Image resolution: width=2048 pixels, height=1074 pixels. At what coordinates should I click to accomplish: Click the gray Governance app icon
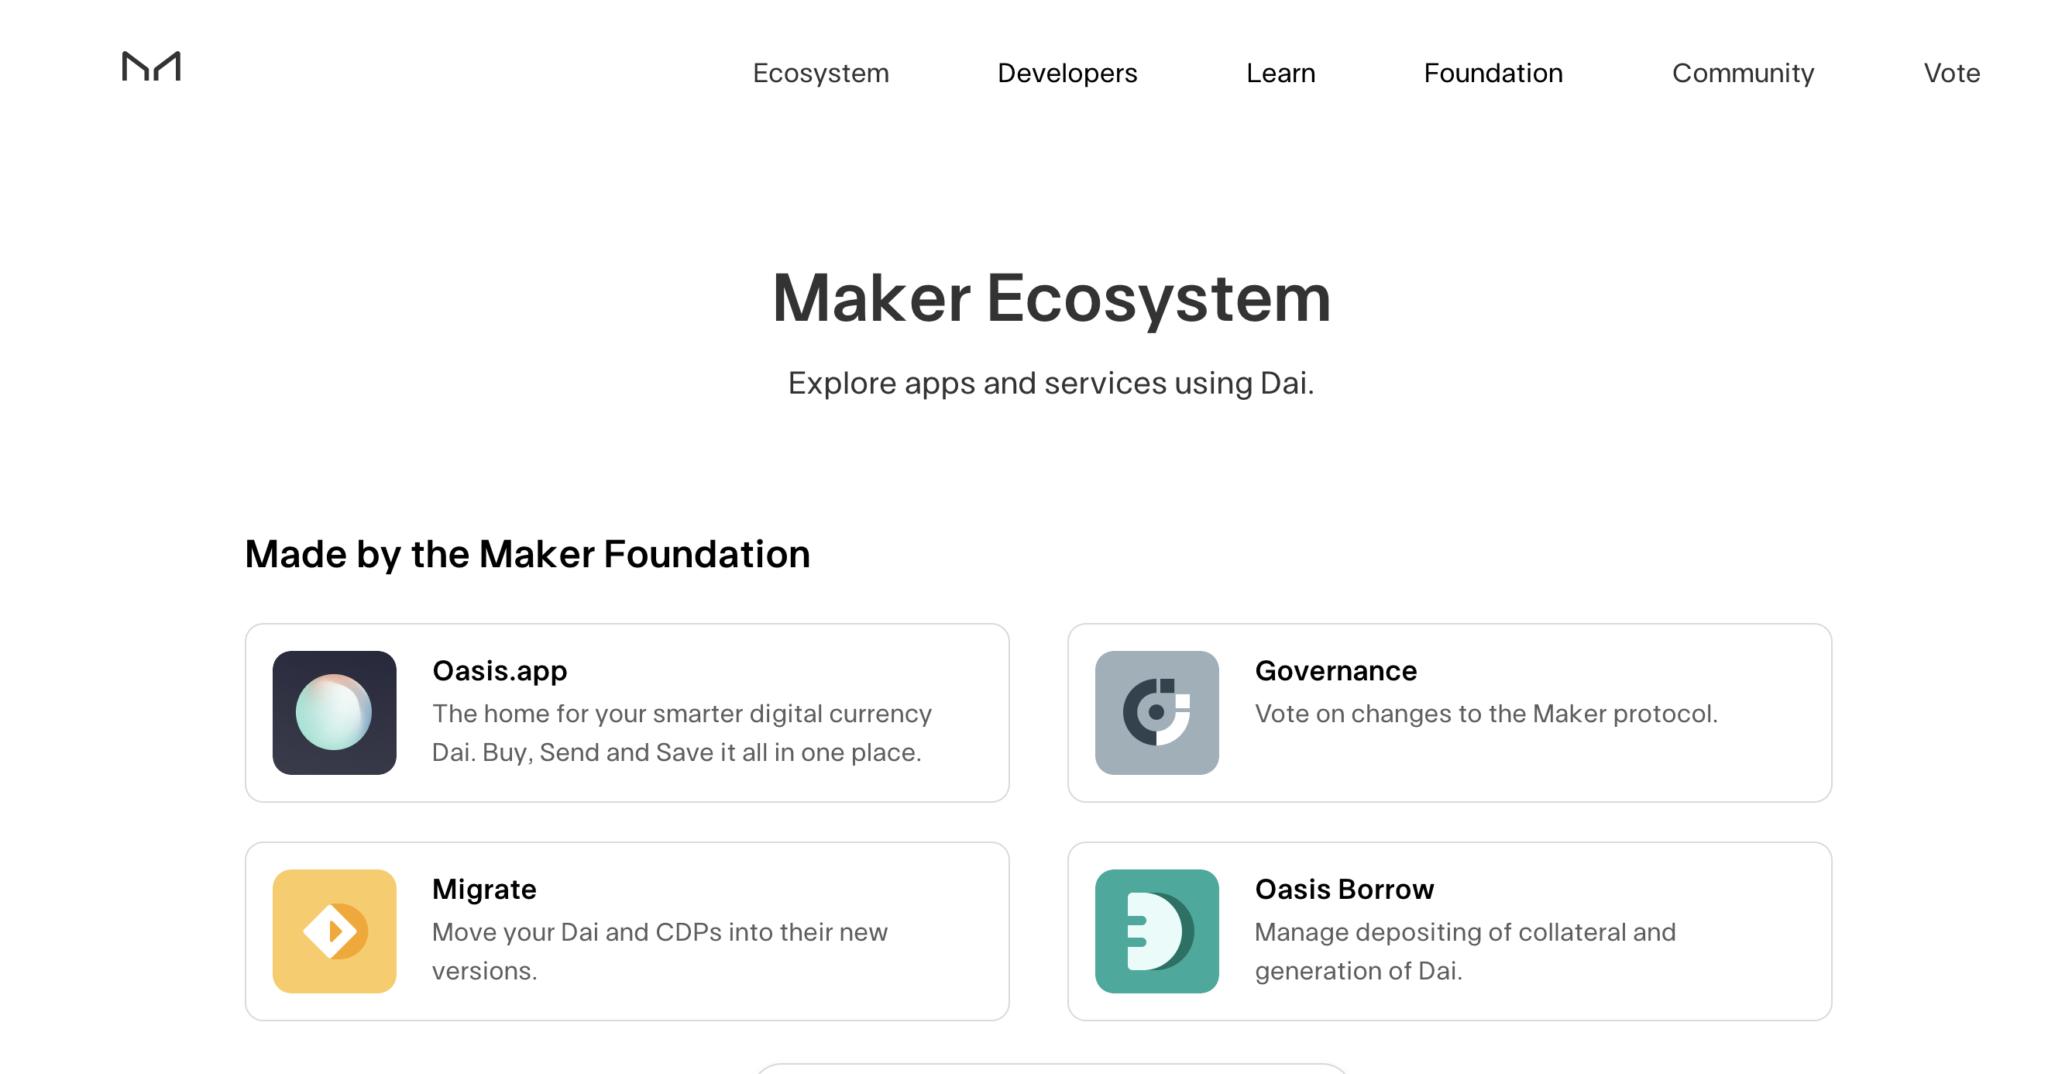[x=1157, y=713]
